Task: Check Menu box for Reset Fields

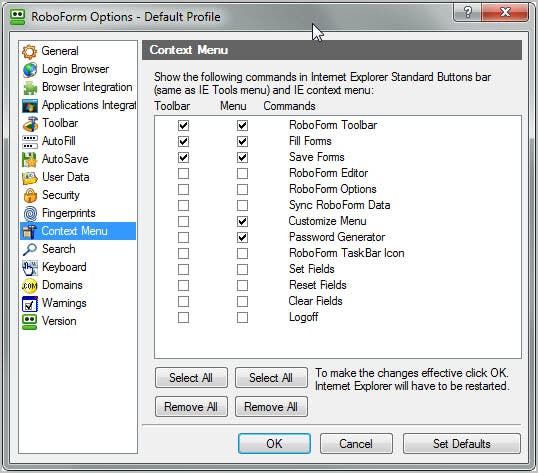Action: click(242, 285)
